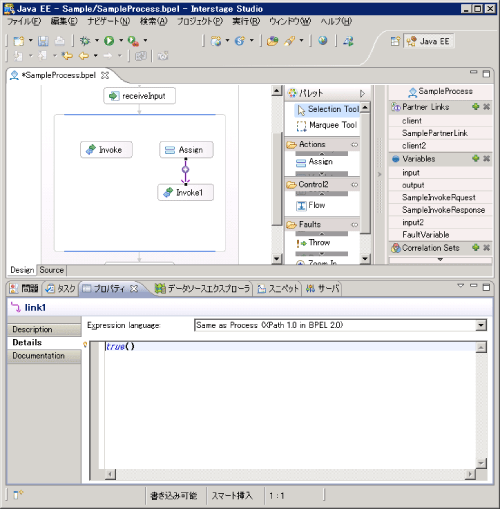The width and height of the screenshot is (500, 509).
Task: Pin the Faults palette drawer
Action: [354, 225]
